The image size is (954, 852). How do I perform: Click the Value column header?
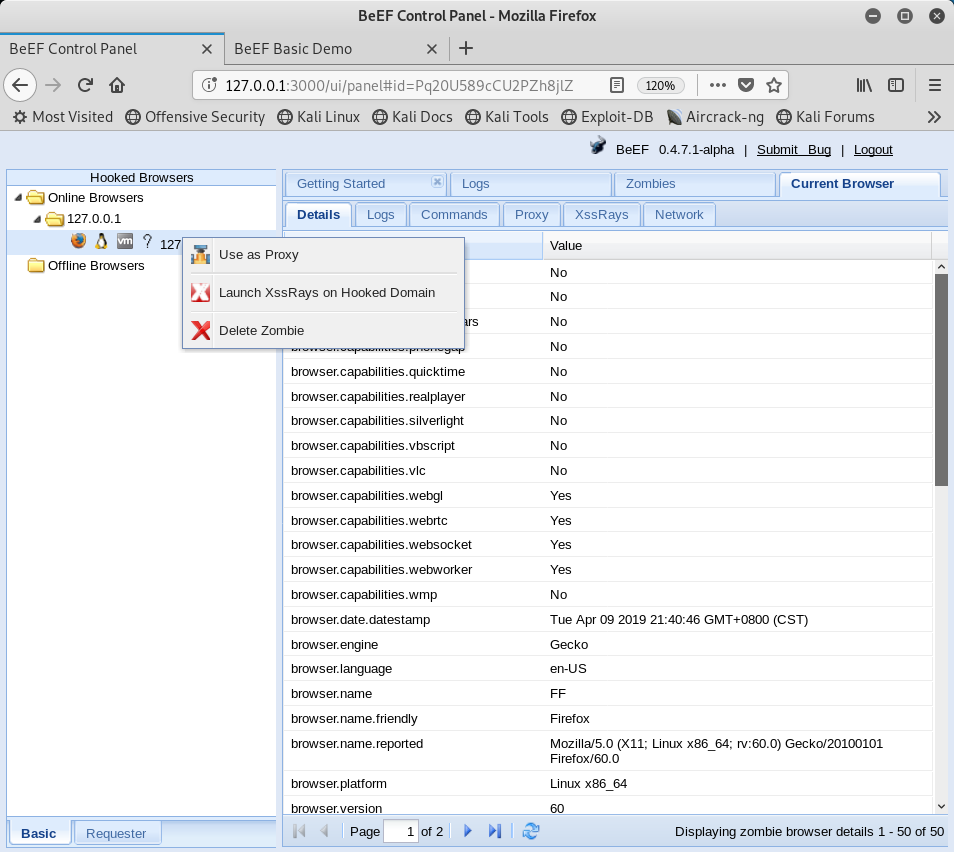point(736,246)
